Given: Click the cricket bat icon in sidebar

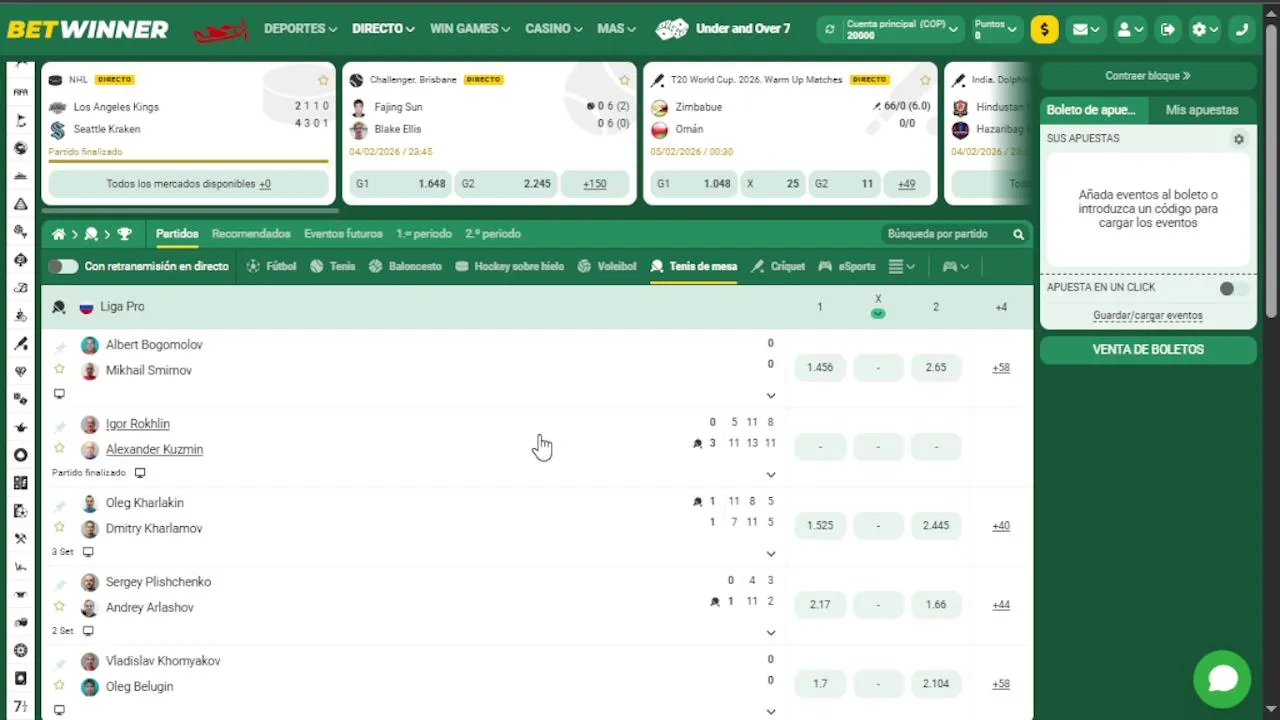Looking at the screenshot, I should pyautogui.click(x=20, y=344).
